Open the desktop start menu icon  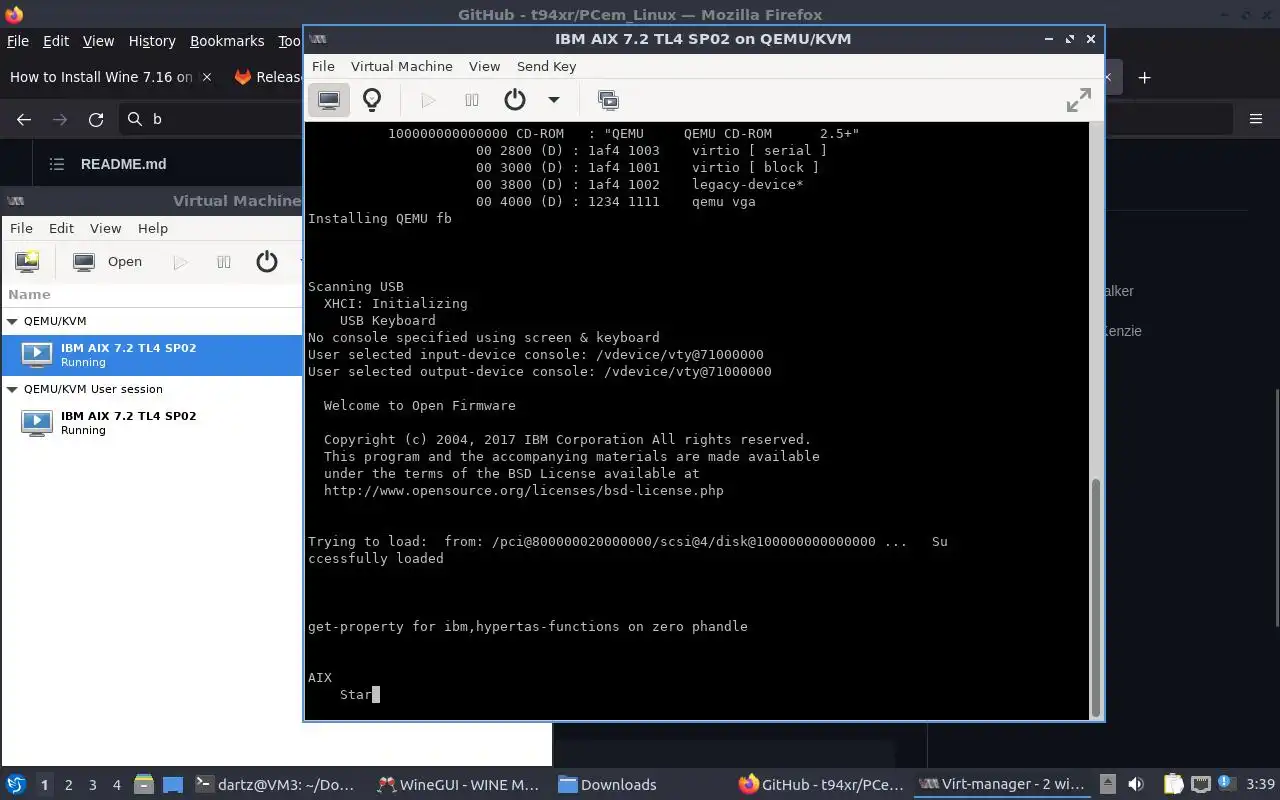pos(16,785)
